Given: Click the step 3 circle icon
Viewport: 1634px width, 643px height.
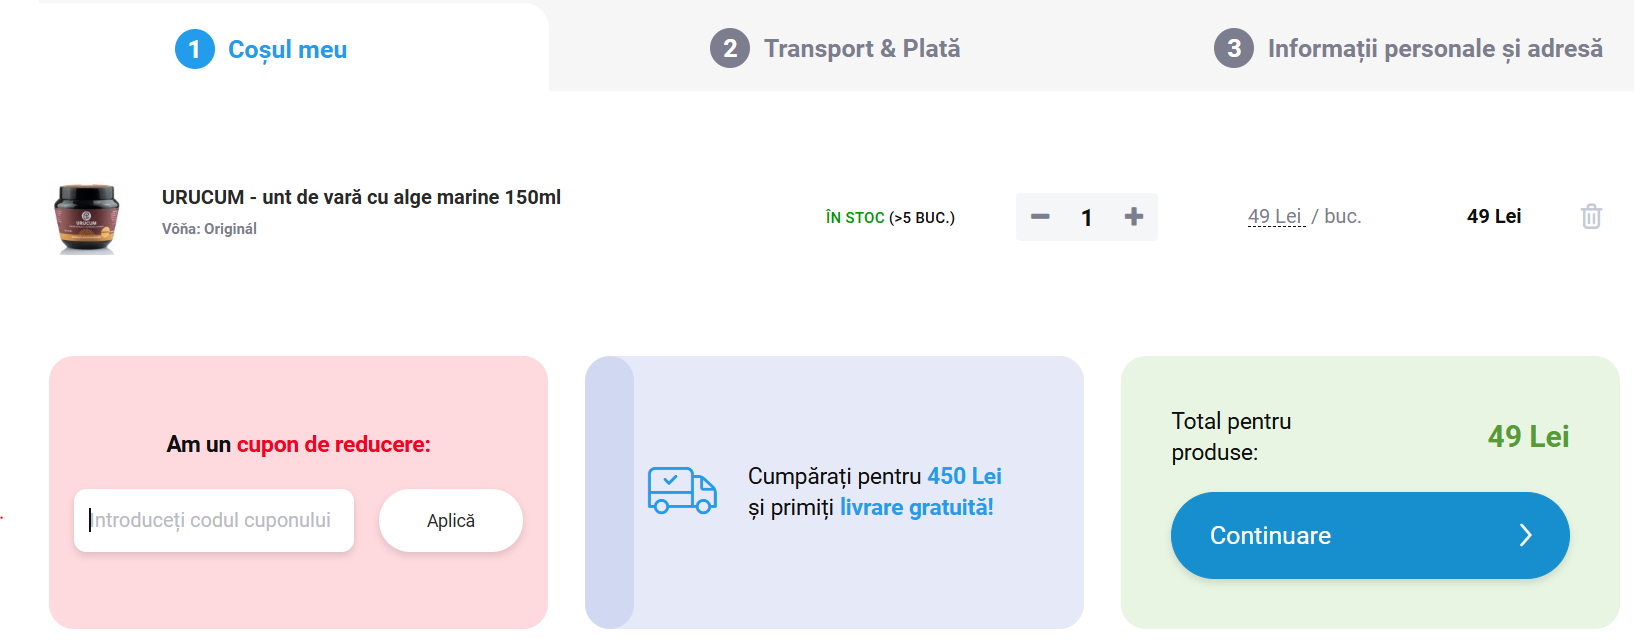Looking at the screenshot, I should click(x=1234, y=48).
